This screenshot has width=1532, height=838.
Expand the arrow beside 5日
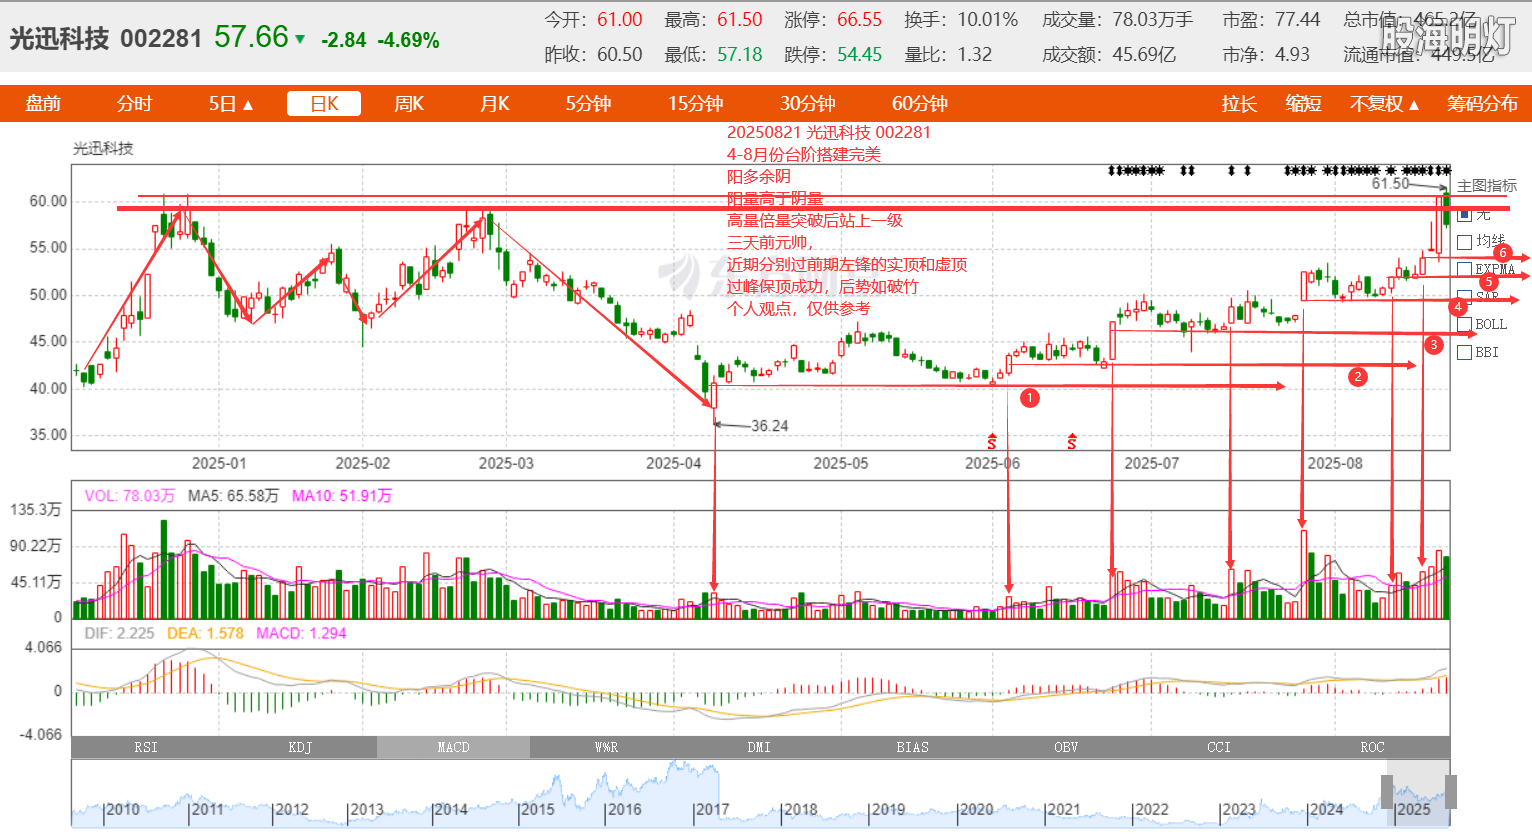coord(248,105)
